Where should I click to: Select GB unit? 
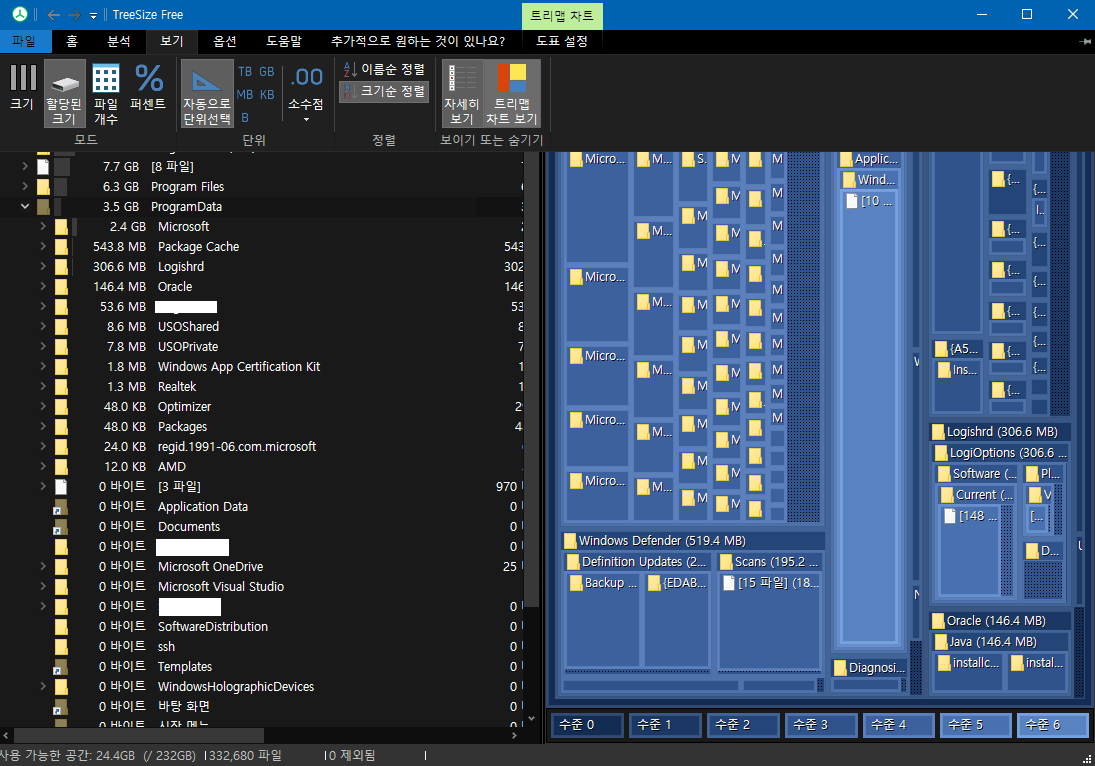point(267,72)
